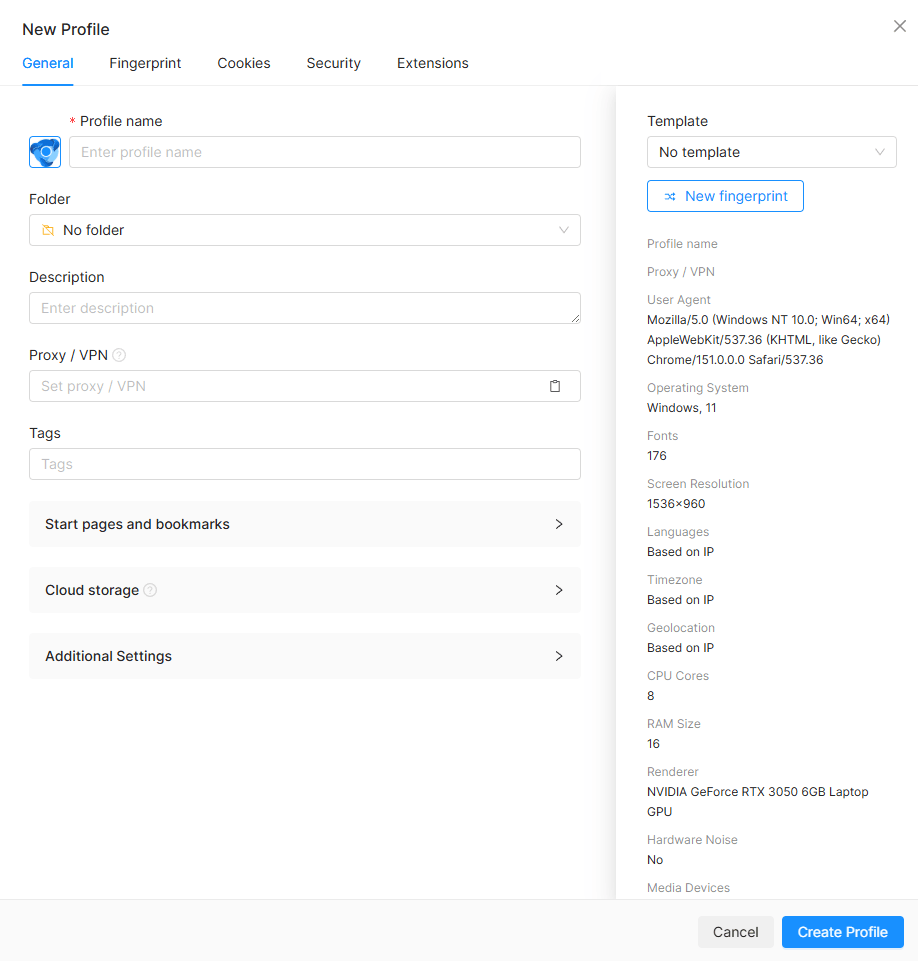
Task: Click the Geolocation label in summary
Action: [x=681, y=628]
